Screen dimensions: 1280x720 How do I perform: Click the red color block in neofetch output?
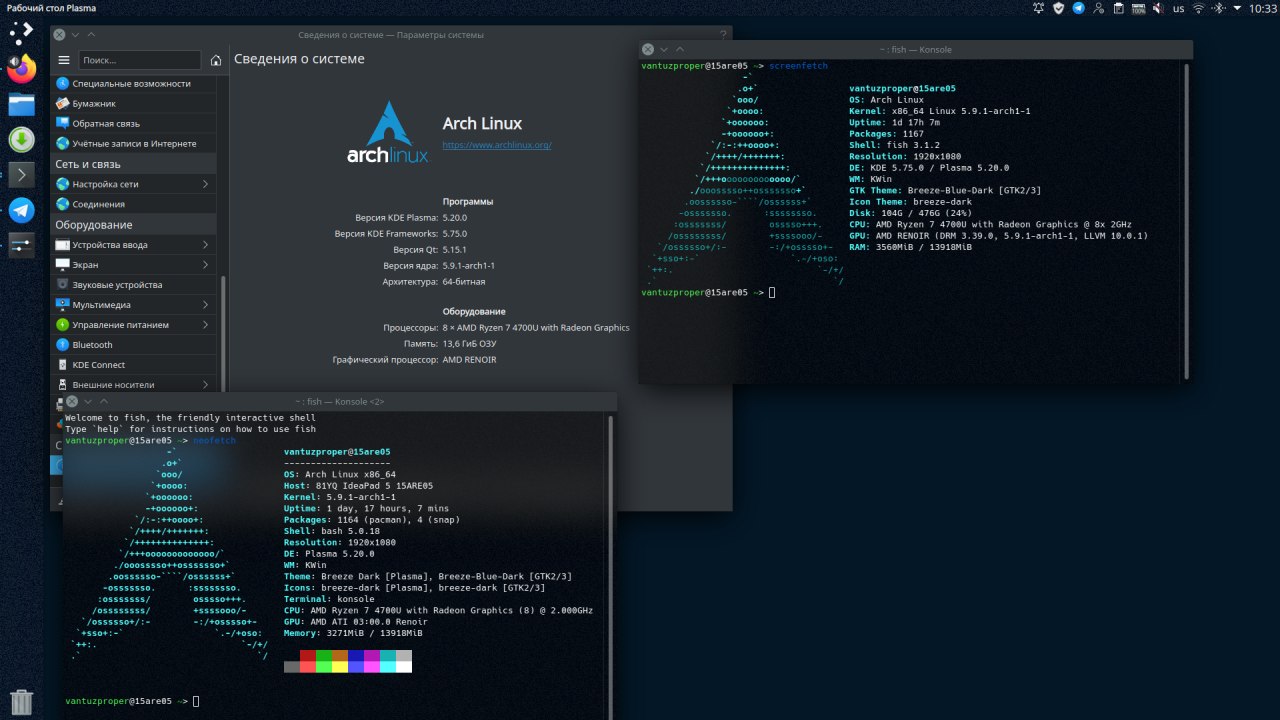307,655
